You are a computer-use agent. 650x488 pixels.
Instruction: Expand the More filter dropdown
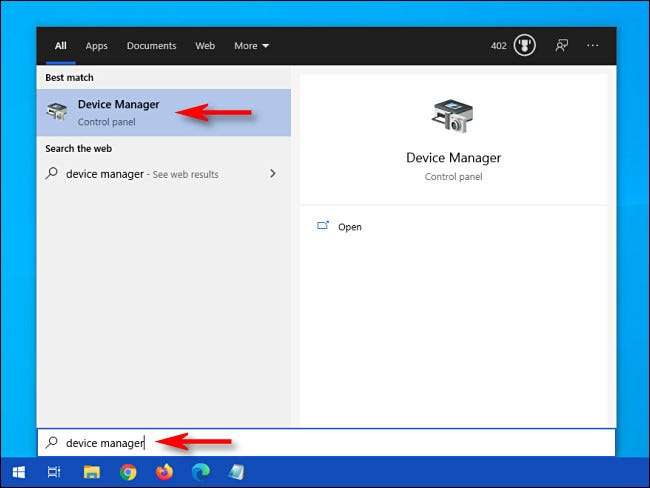(252, 46)
